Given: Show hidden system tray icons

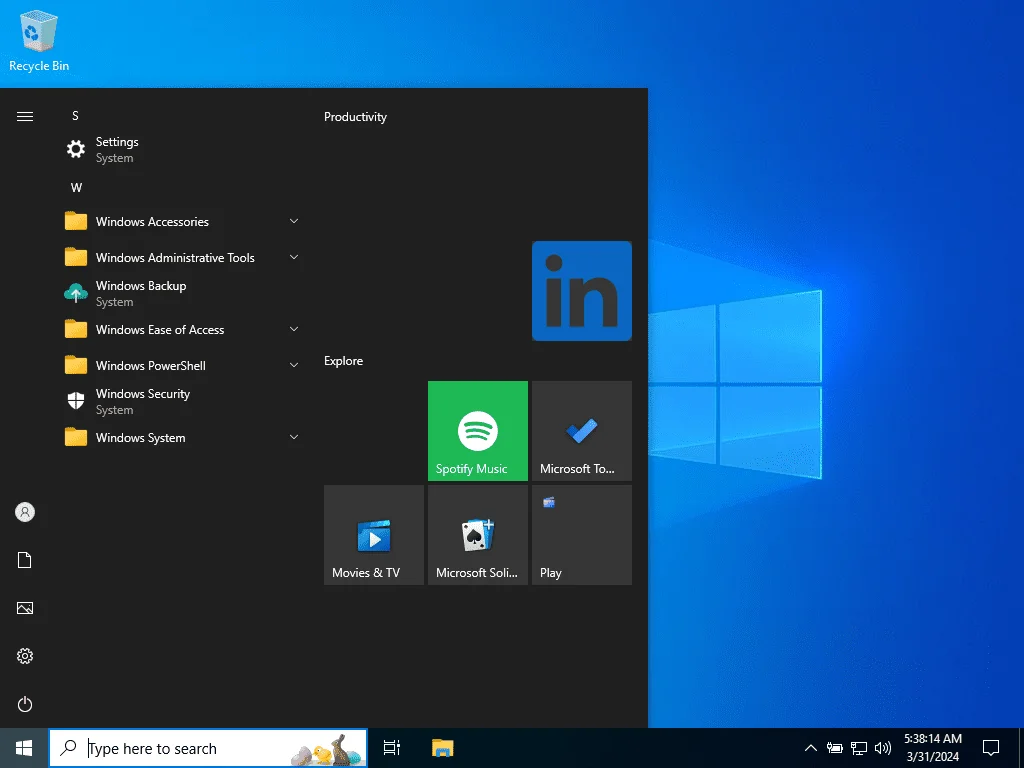Looking at the screenshot, I should tap(810, 748).
